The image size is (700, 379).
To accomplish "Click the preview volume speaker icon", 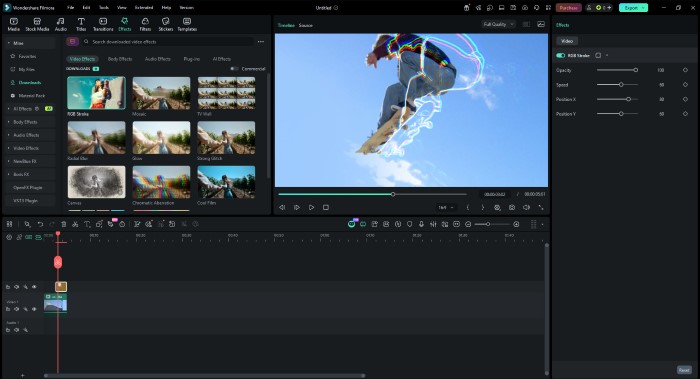I will pyautogui.click(x=526, y=208).
